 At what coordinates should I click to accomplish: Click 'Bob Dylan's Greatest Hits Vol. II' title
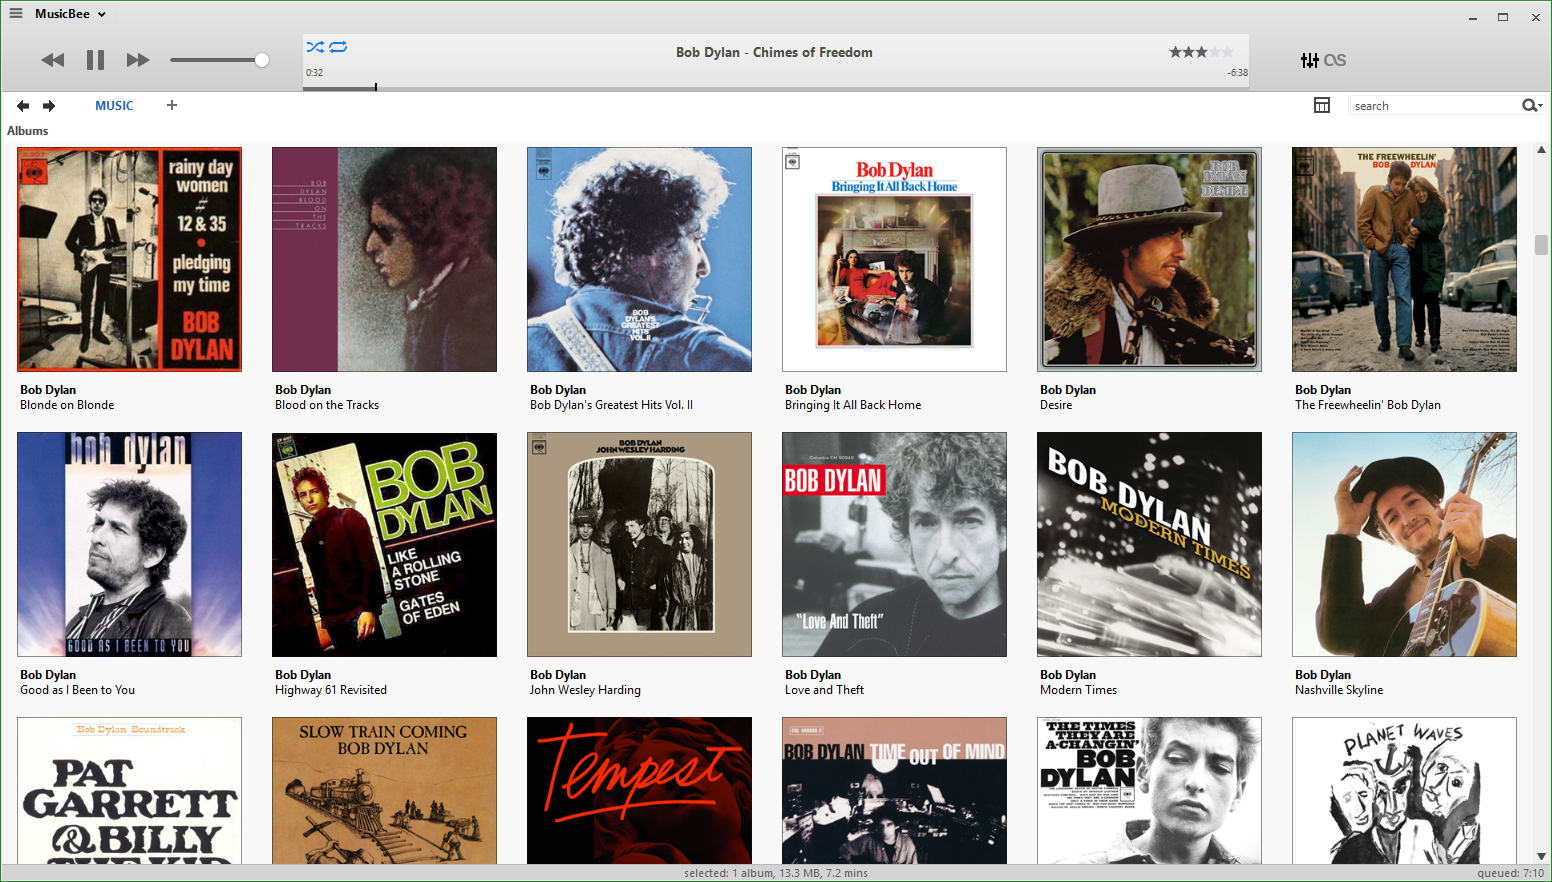click(611, 405)
